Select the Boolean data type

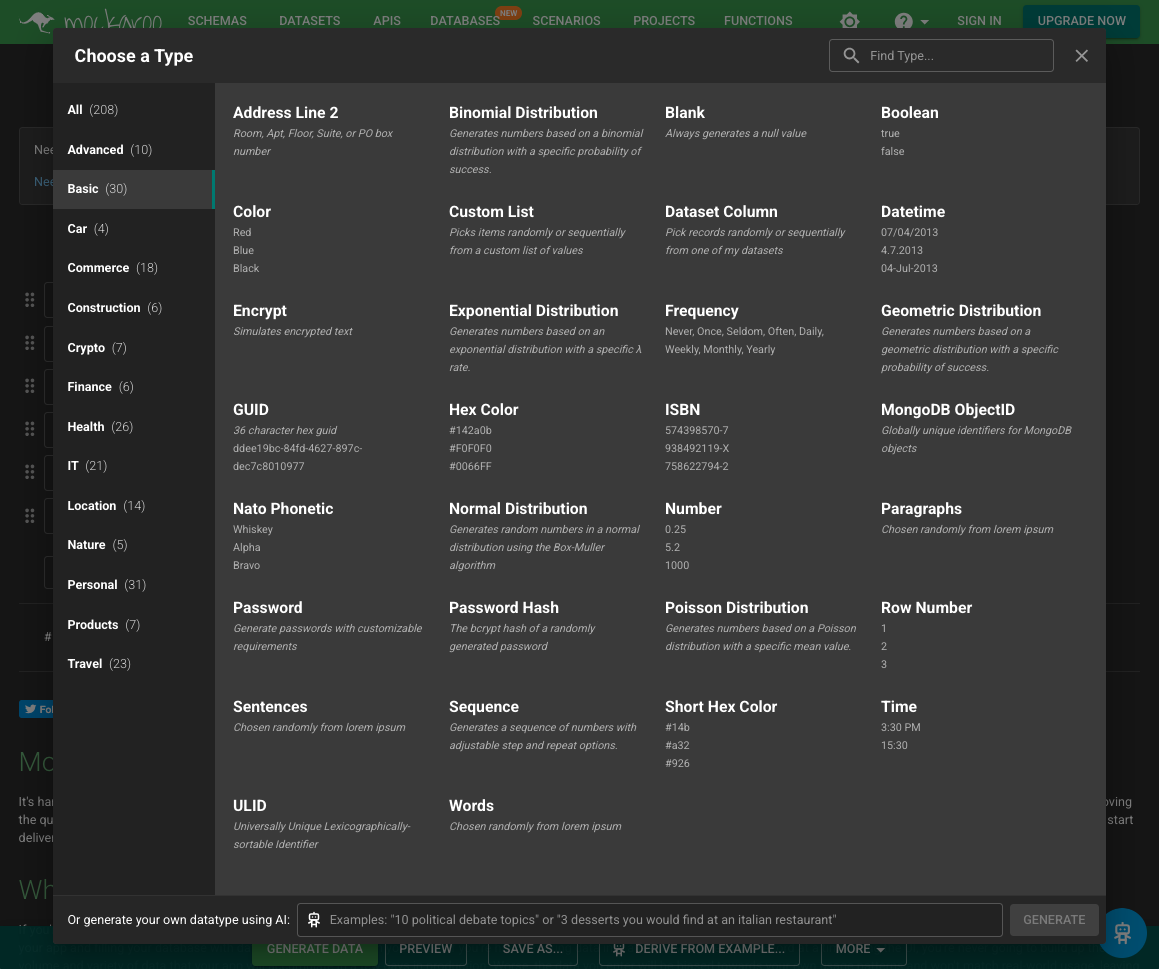coord(909,113)
